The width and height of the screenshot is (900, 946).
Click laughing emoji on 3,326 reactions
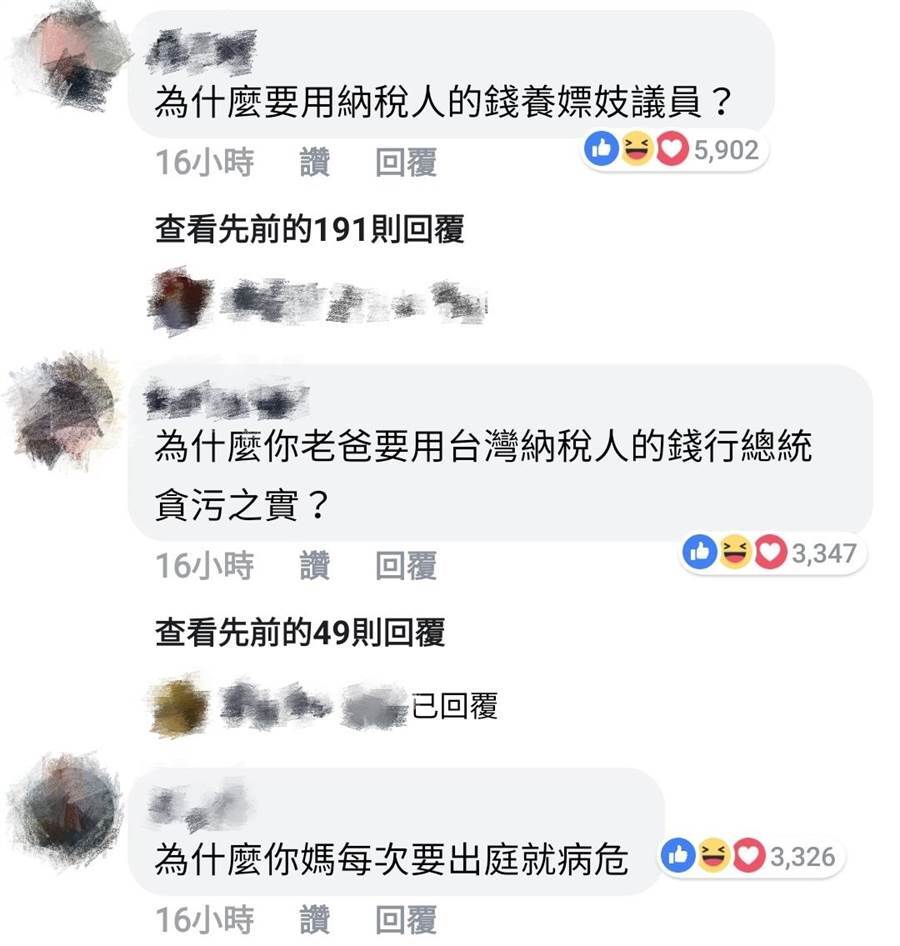coord(714,855)
